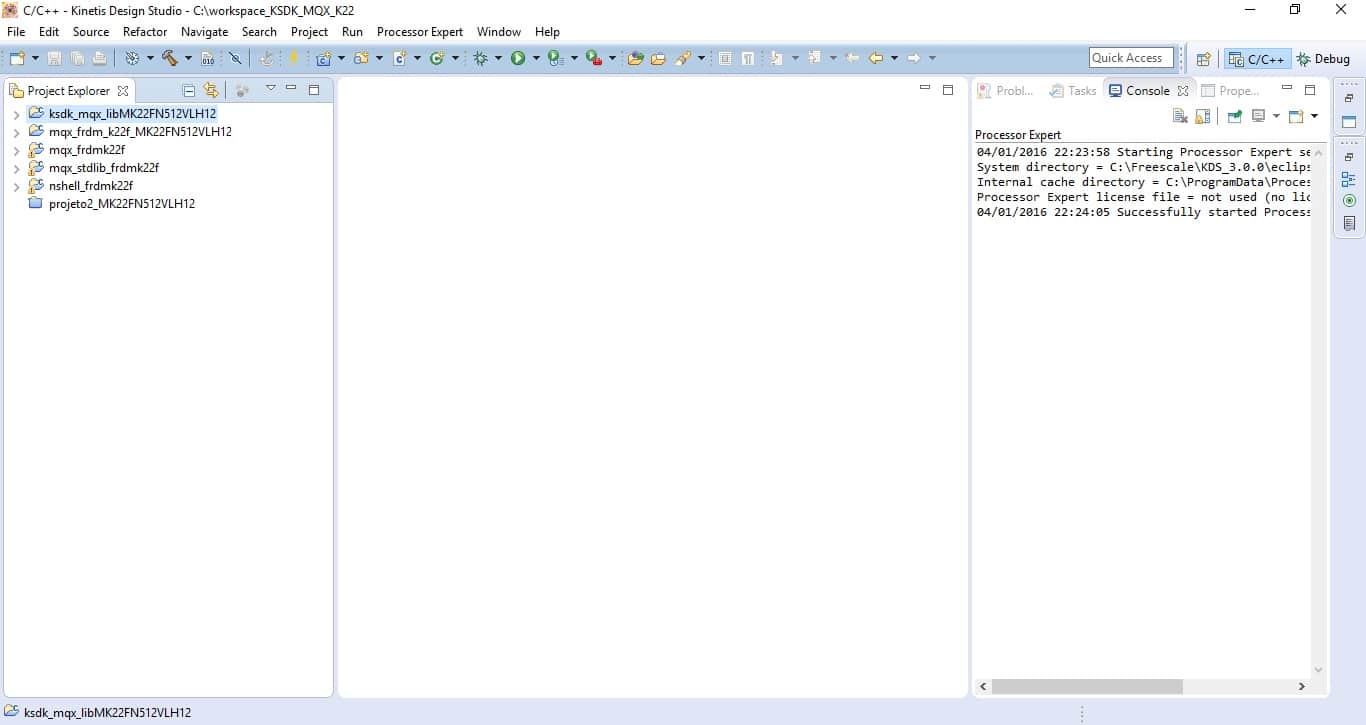Image resolution: width=1366 pixels, height=725 pixels.
Task: Expand mqx_frdm_k22f_MK22FN512VLH12 project
Action: (17, 132)
